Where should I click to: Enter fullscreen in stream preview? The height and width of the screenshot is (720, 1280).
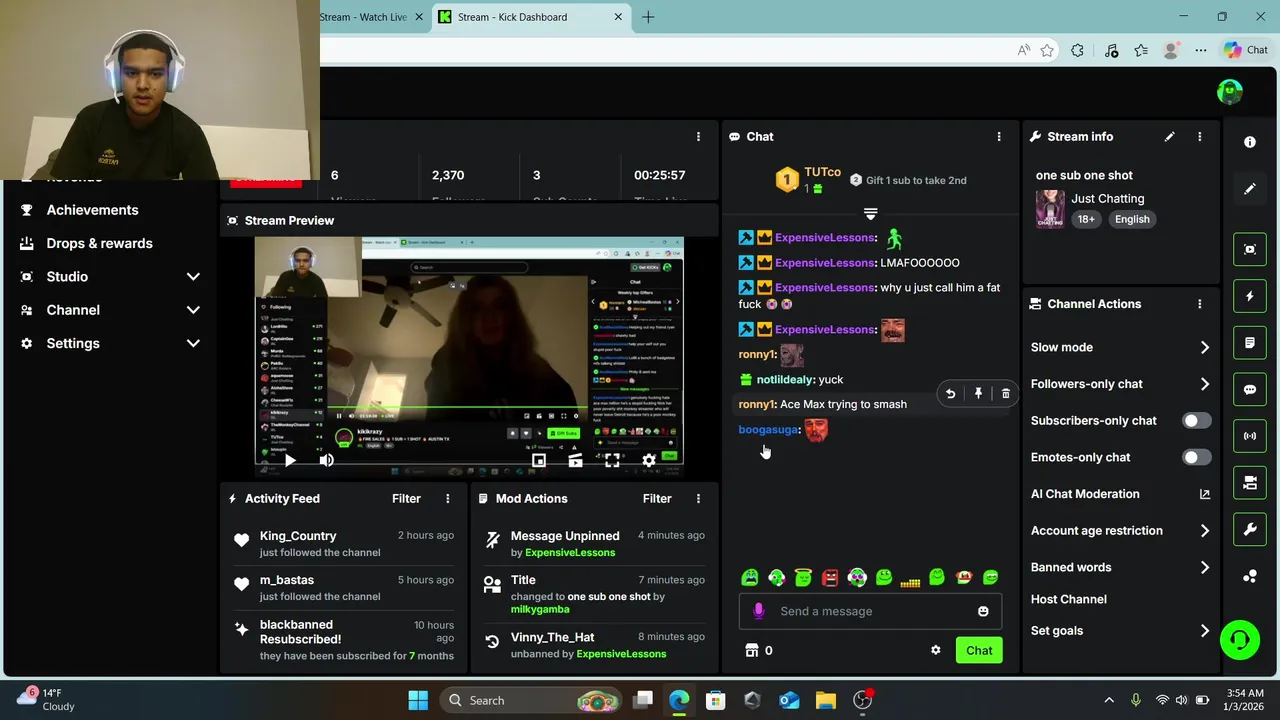tap(612, 460)
